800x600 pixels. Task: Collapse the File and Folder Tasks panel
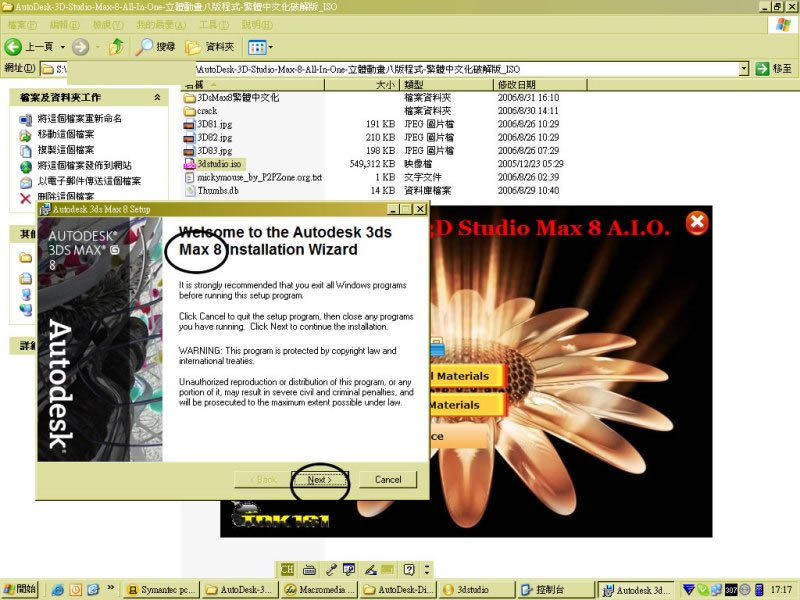[157, 97]
